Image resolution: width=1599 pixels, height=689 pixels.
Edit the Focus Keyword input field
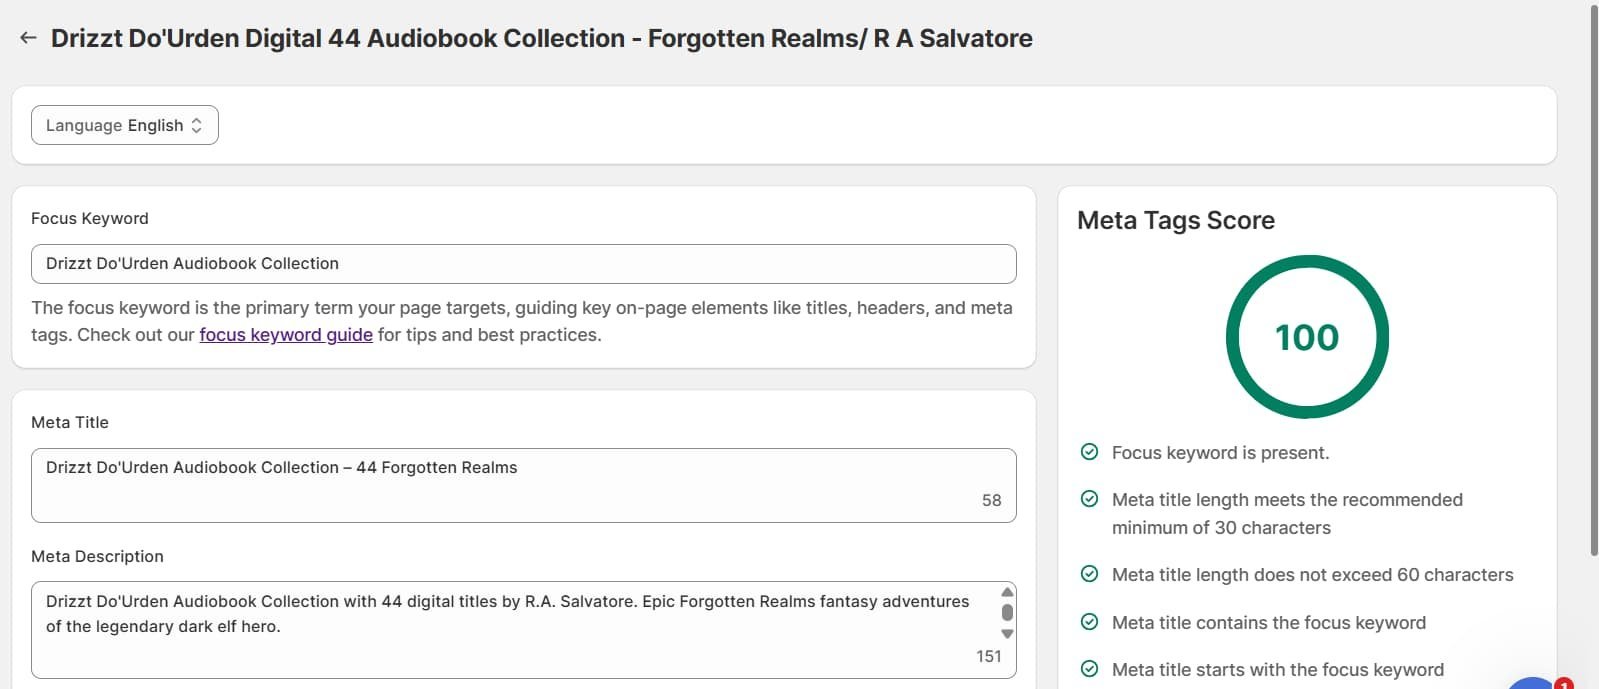[524, 264]
